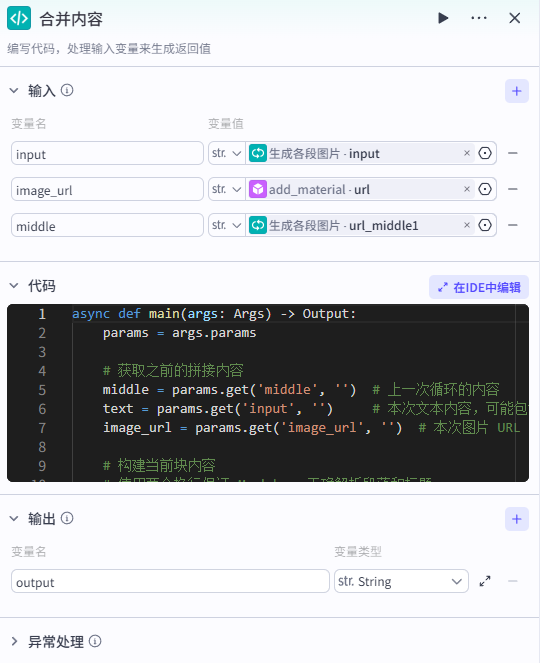
Task: Open the str type dropdown for input
Action: [227, 153]
